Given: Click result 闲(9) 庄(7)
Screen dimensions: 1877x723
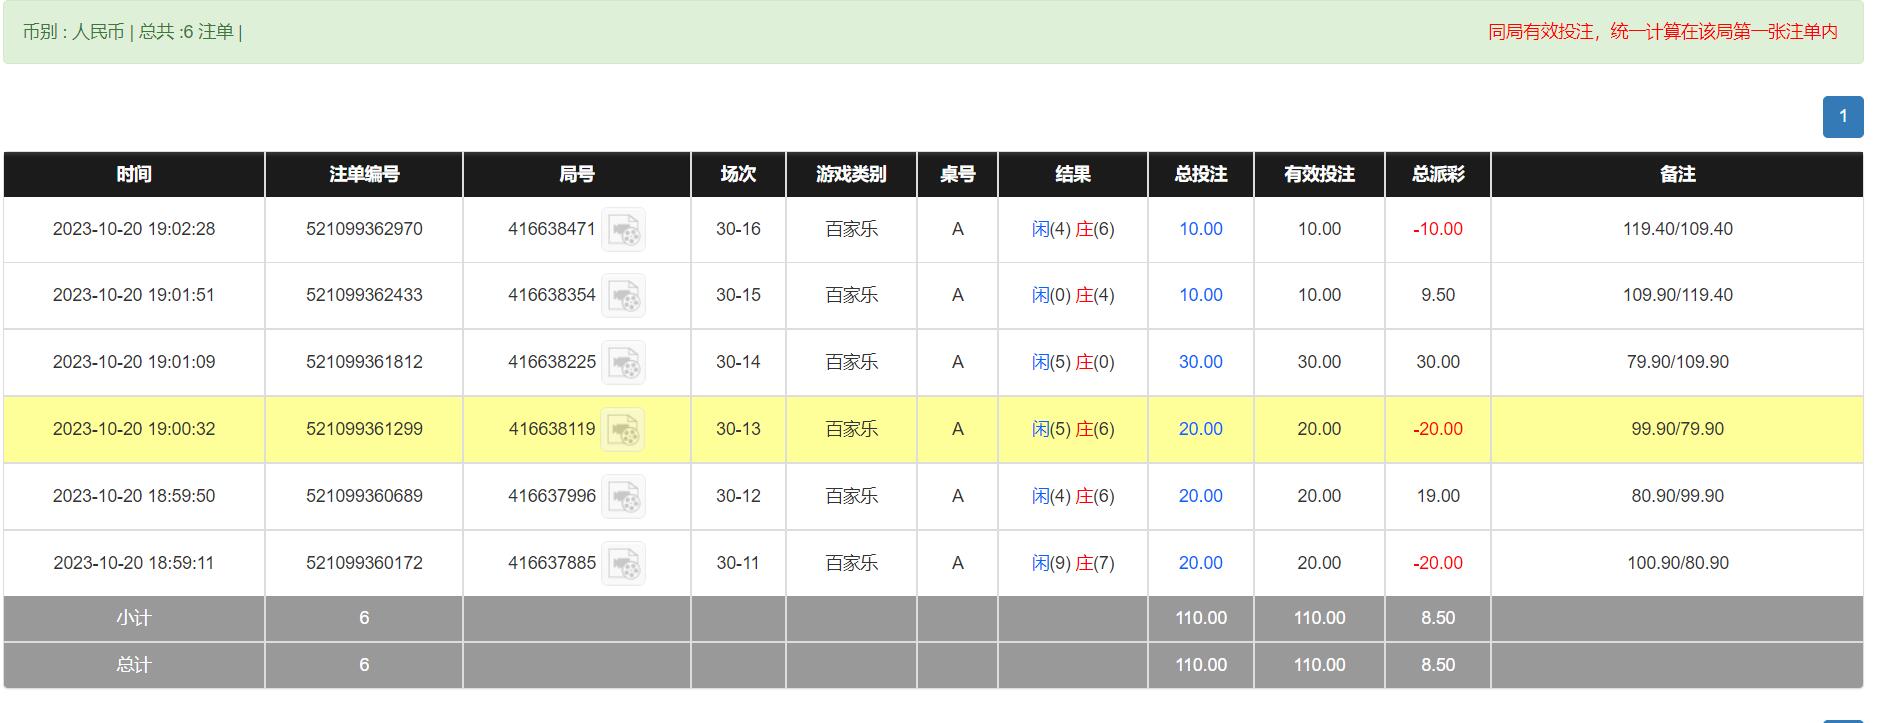Looking at the screenshot, I should point(1073,563).
